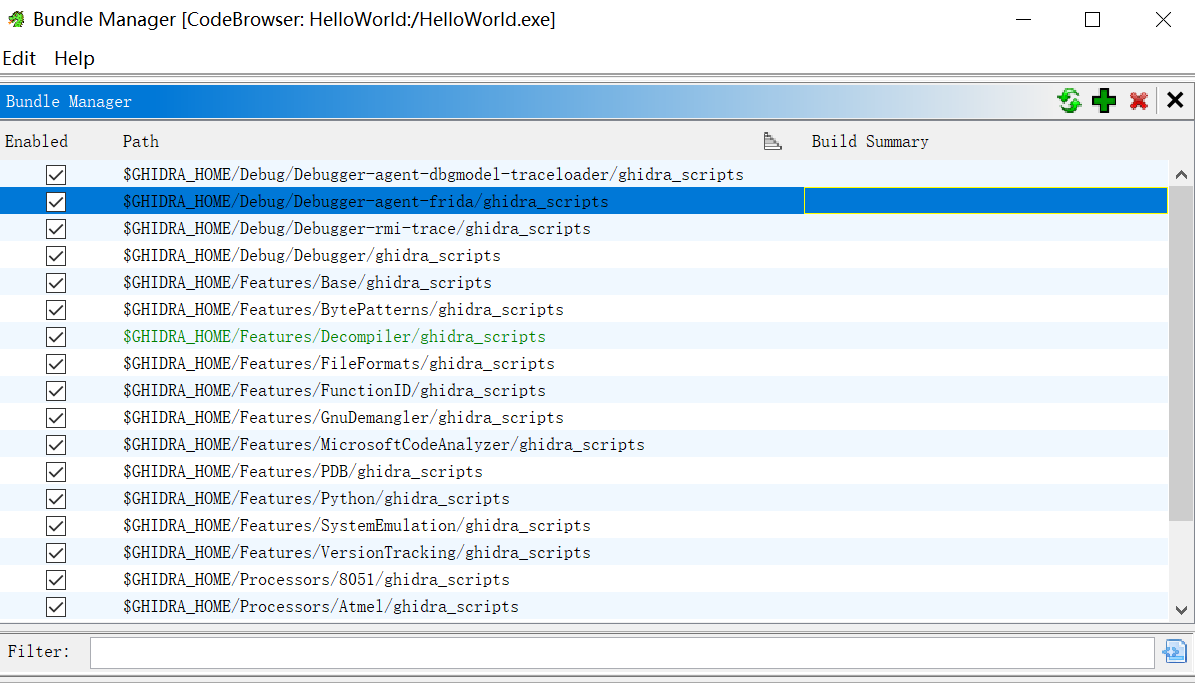Select Features/FunctionID/ghidra_scripts path
Image resolution: width=1195 pixels, height=683 pixels.
pyautogui.click(x=334, y=391)
